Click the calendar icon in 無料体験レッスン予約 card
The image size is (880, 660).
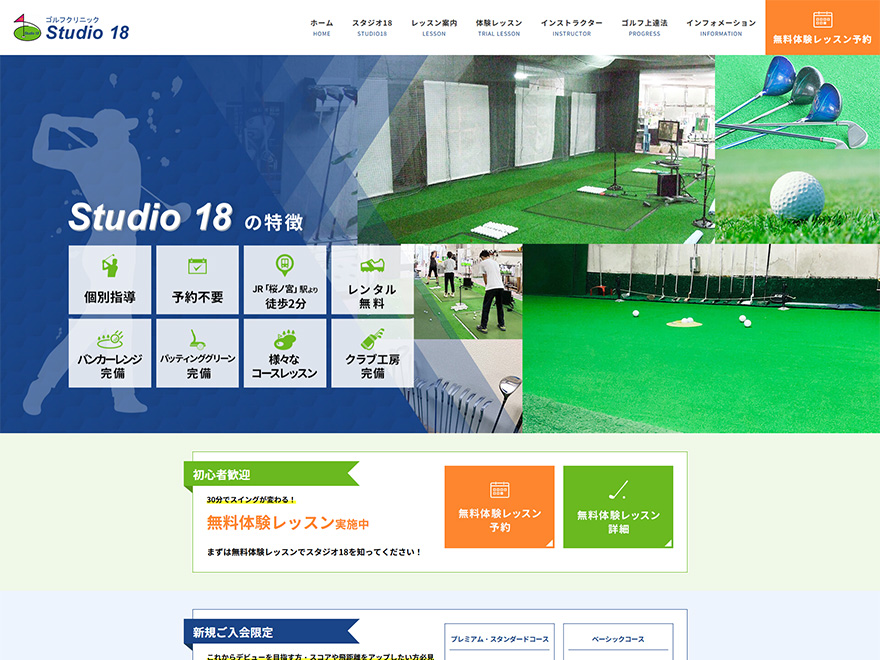click(x=499, y=489)
